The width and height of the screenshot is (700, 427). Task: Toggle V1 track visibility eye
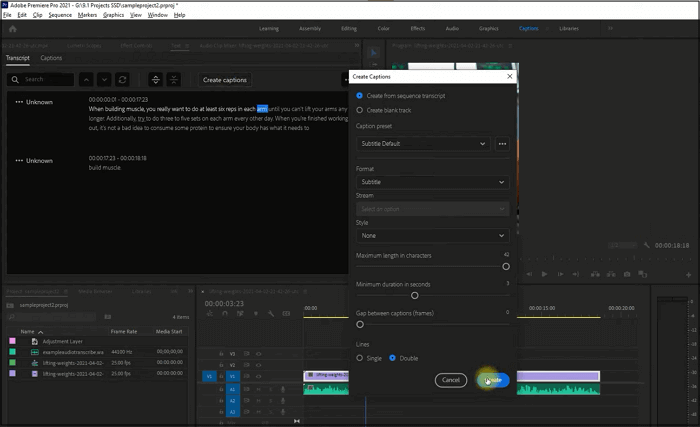coord(258,377)
